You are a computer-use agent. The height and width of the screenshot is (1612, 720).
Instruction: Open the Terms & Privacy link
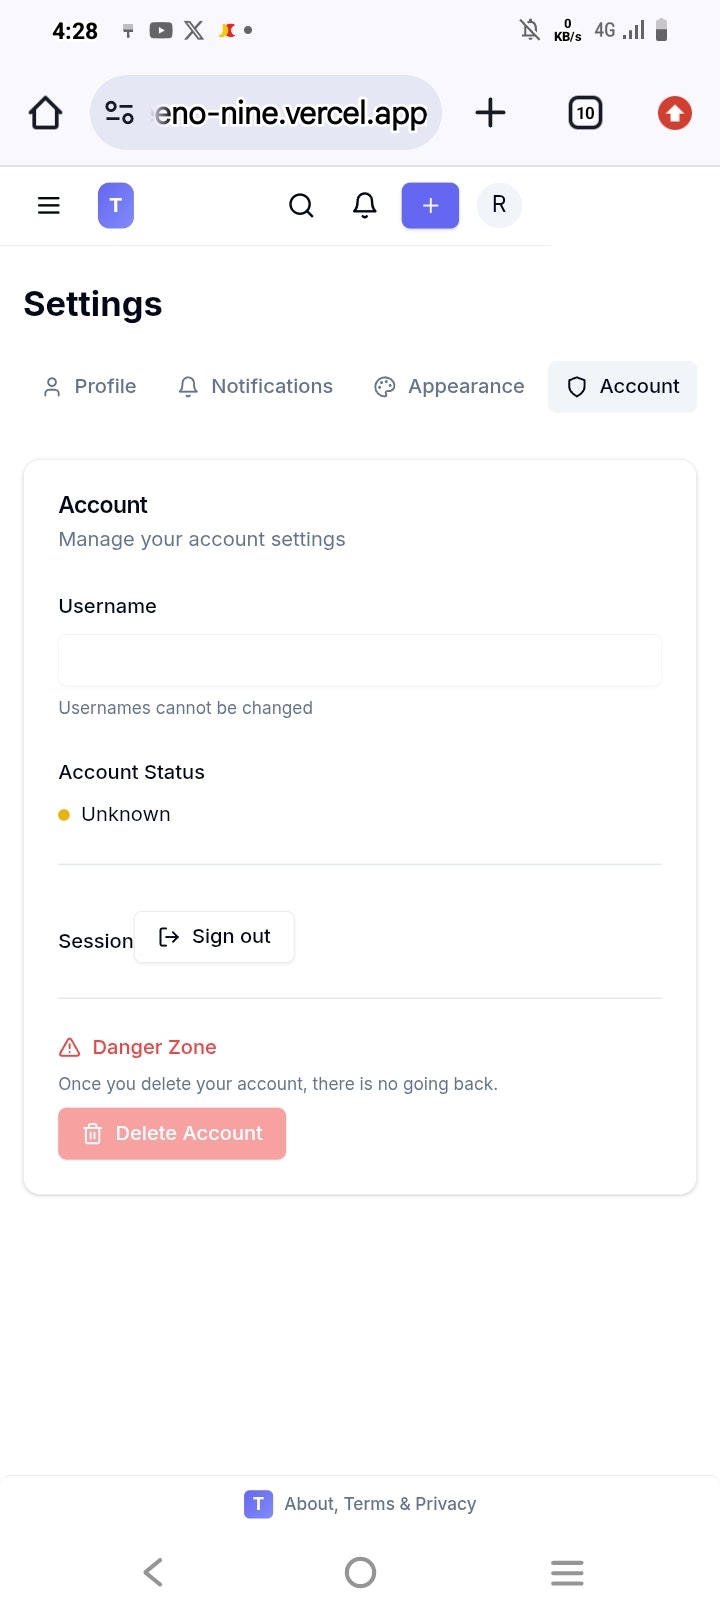(409, 1503)
